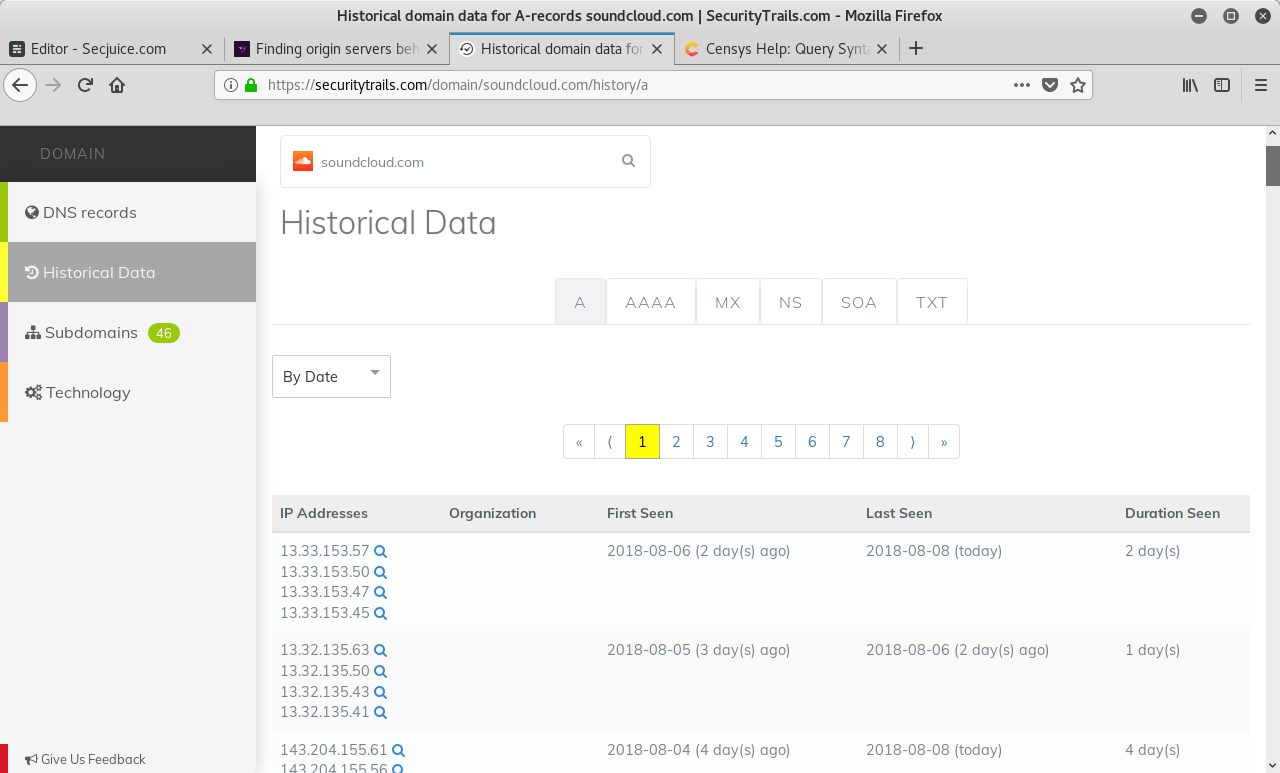Viewport: 1280px width, 773px height.
Task: Go to the next results page
Action: tap(912, 442)
